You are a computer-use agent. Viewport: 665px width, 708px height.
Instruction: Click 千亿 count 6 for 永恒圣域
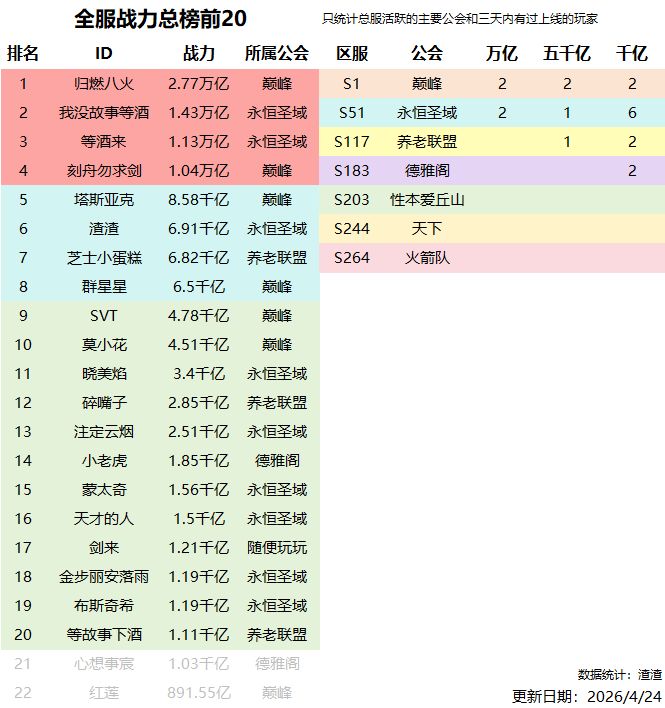click(632, 112)
